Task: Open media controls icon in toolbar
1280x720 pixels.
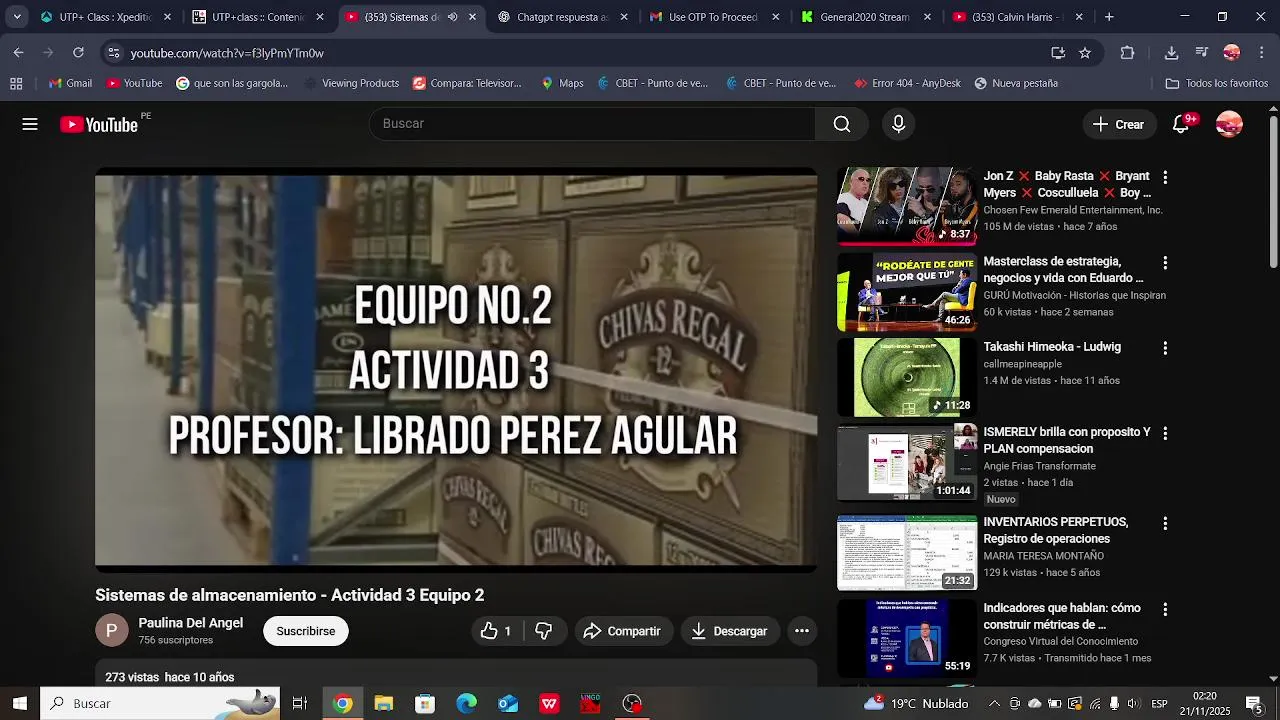Action: [x=1202, y=53]
